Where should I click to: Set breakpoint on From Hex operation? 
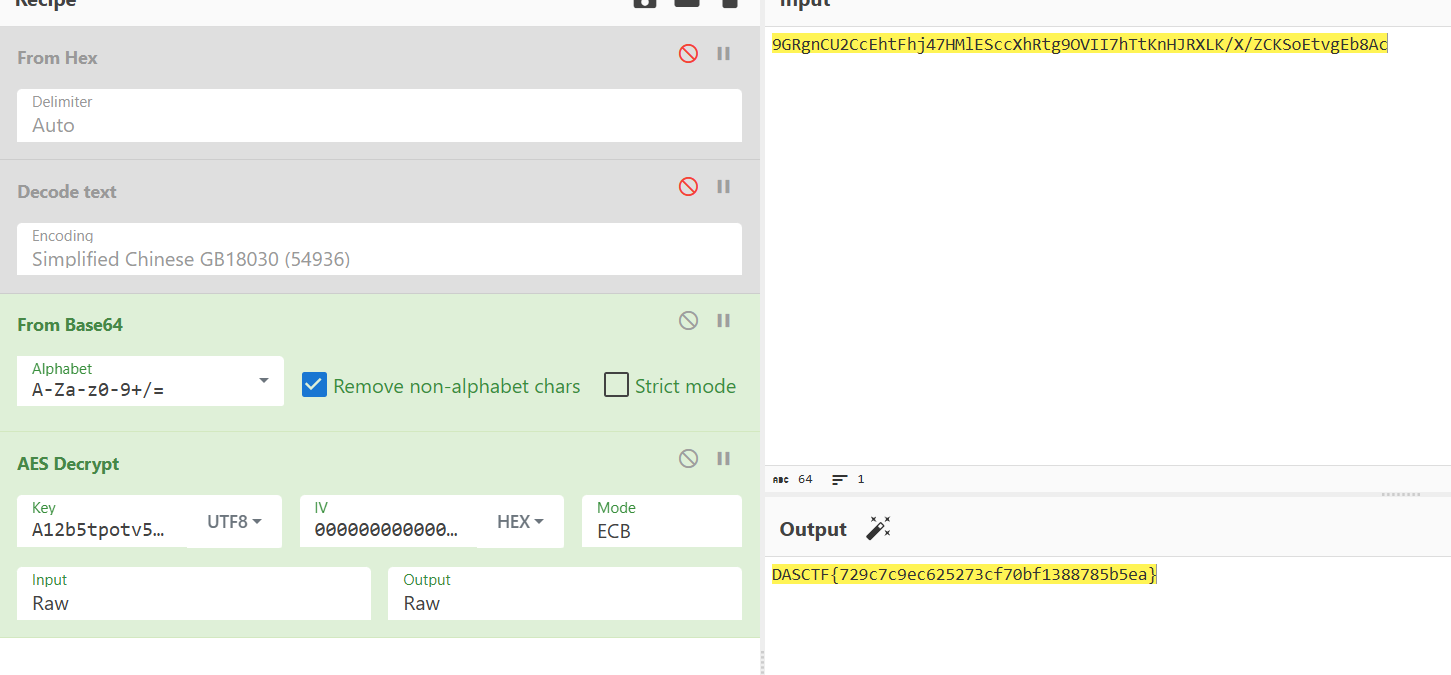click(724, 54)
